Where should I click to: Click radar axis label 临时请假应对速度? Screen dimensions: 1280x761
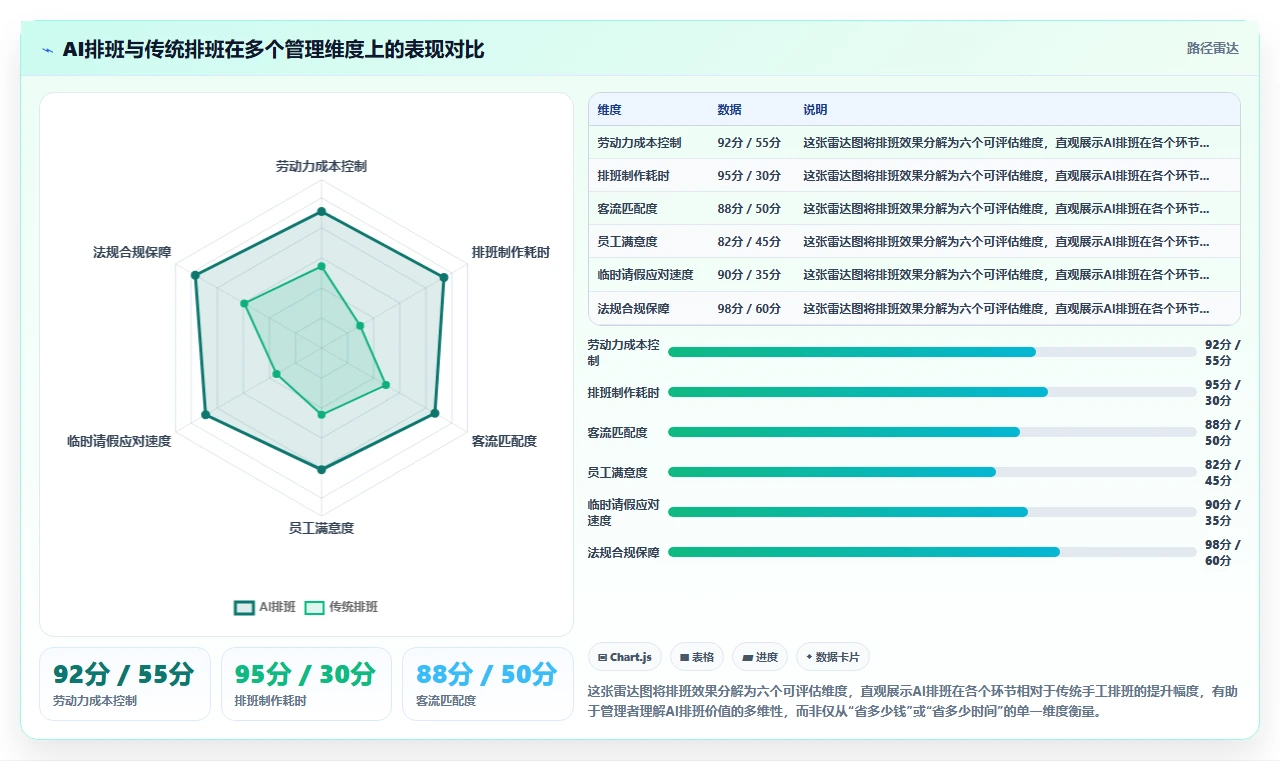click(x=119, y=441)
